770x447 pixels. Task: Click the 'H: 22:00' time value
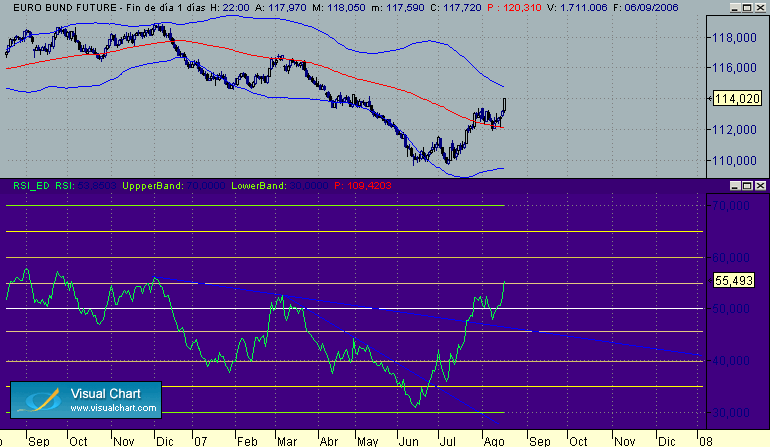(x=229, y=8)
